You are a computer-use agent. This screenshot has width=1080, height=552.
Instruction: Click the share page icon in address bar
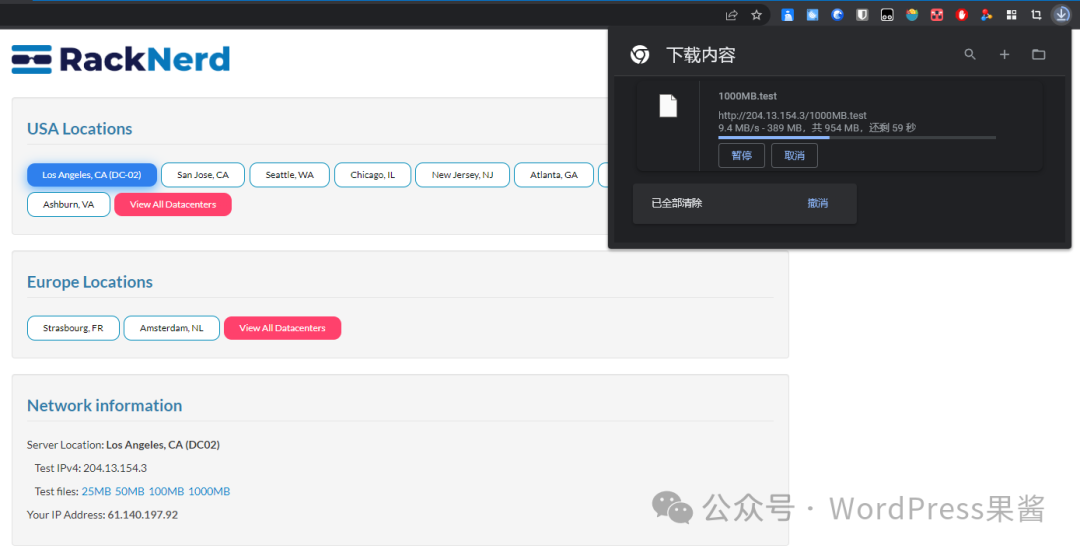[731, 14]
